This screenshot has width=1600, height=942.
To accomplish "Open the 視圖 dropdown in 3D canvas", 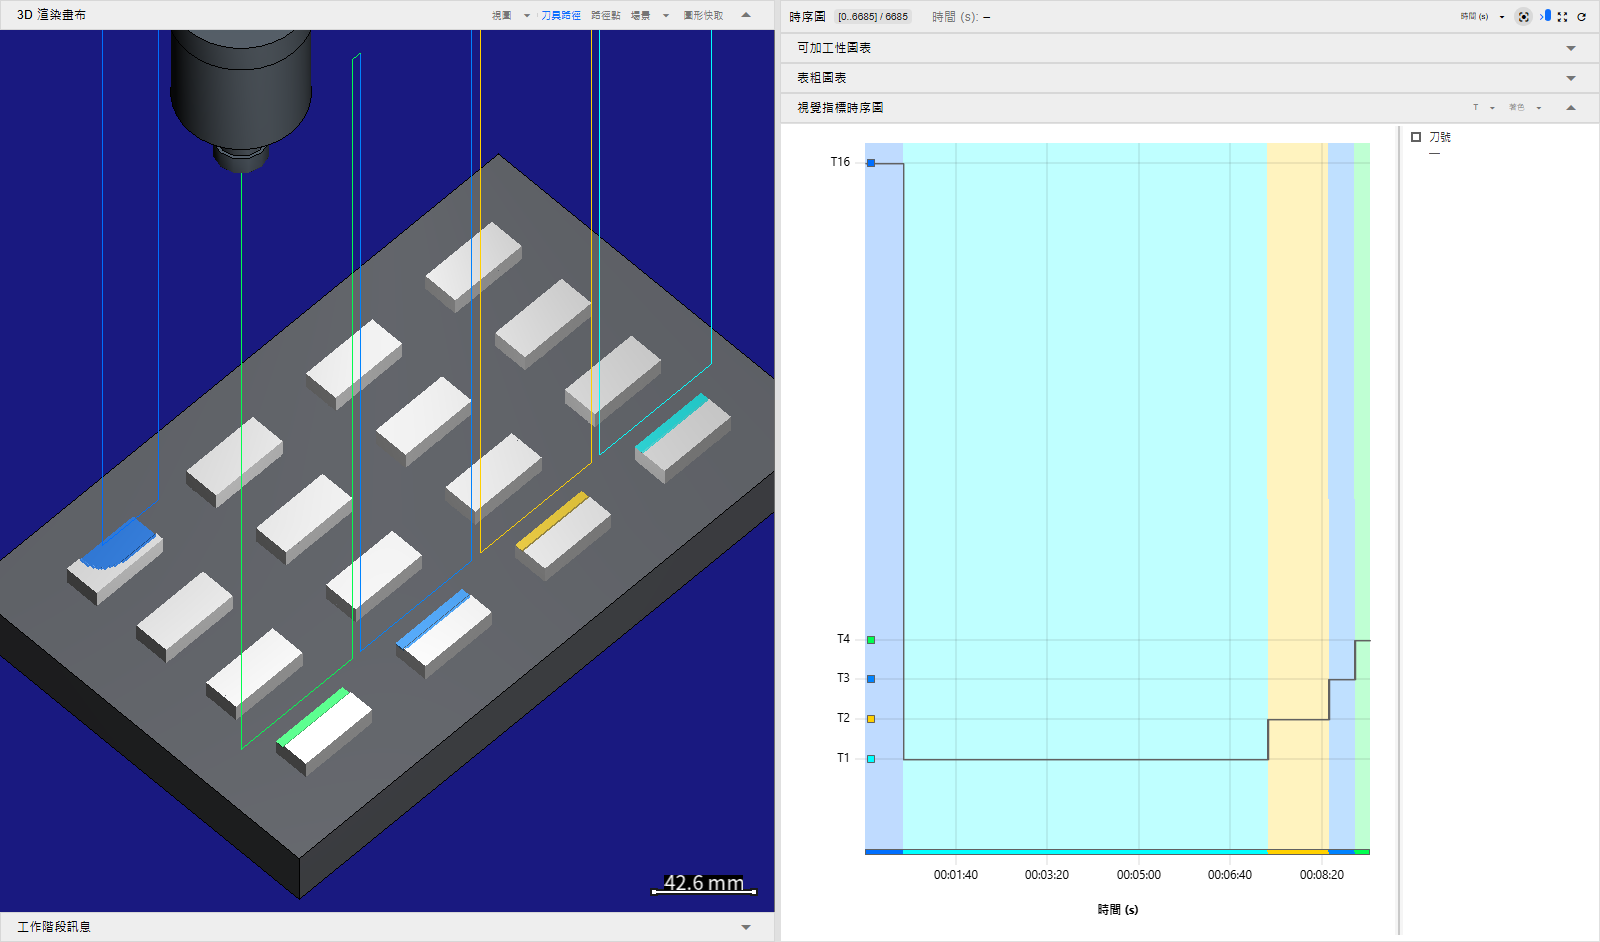I will pos(510,16).
